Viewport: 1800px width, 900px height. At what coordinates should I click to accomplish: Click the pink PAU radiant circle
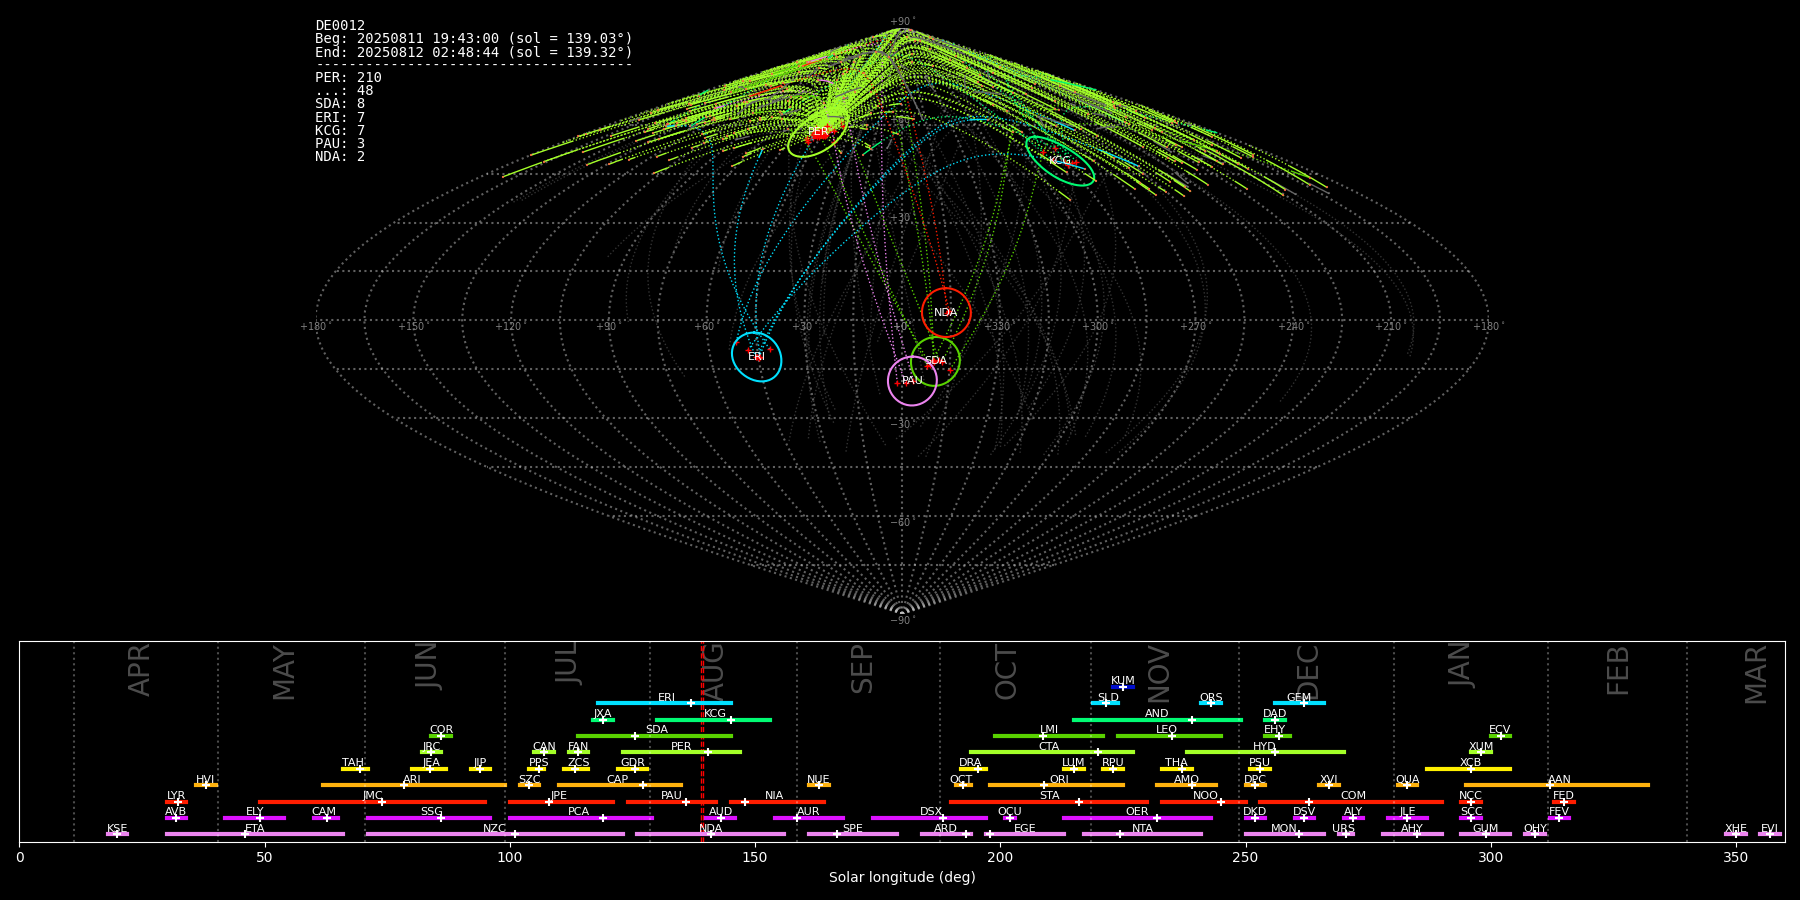(912, 381)
